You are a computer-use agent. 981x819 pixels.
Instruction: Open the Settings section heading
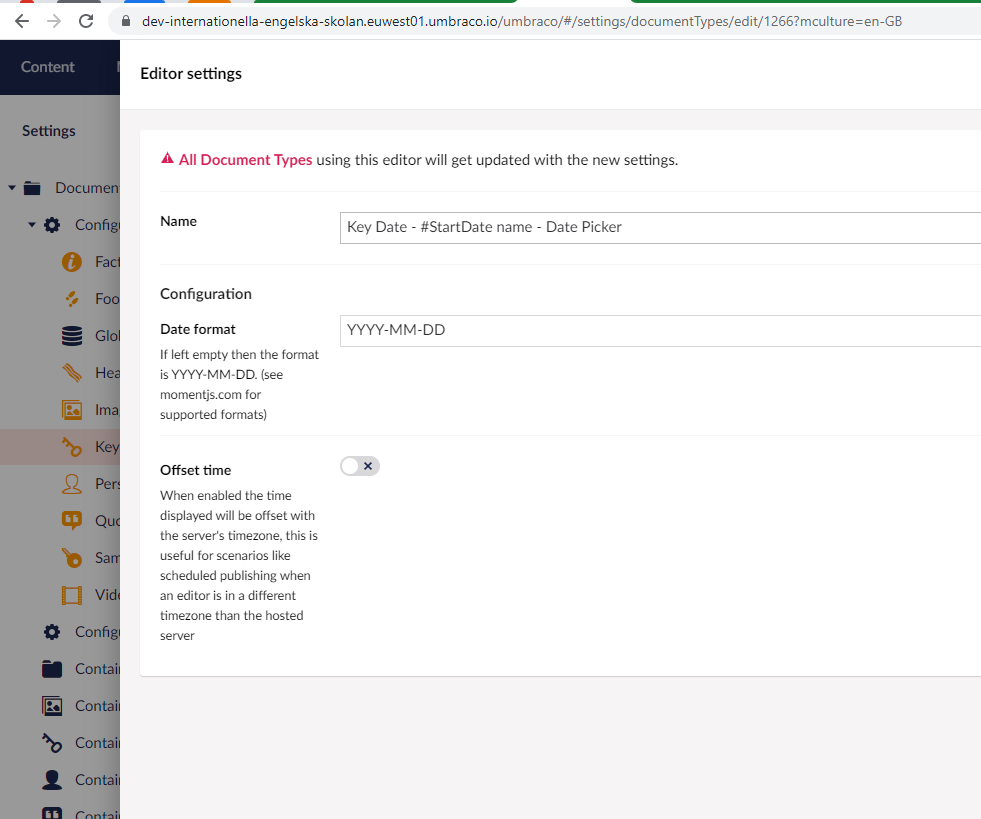point(48,130)
